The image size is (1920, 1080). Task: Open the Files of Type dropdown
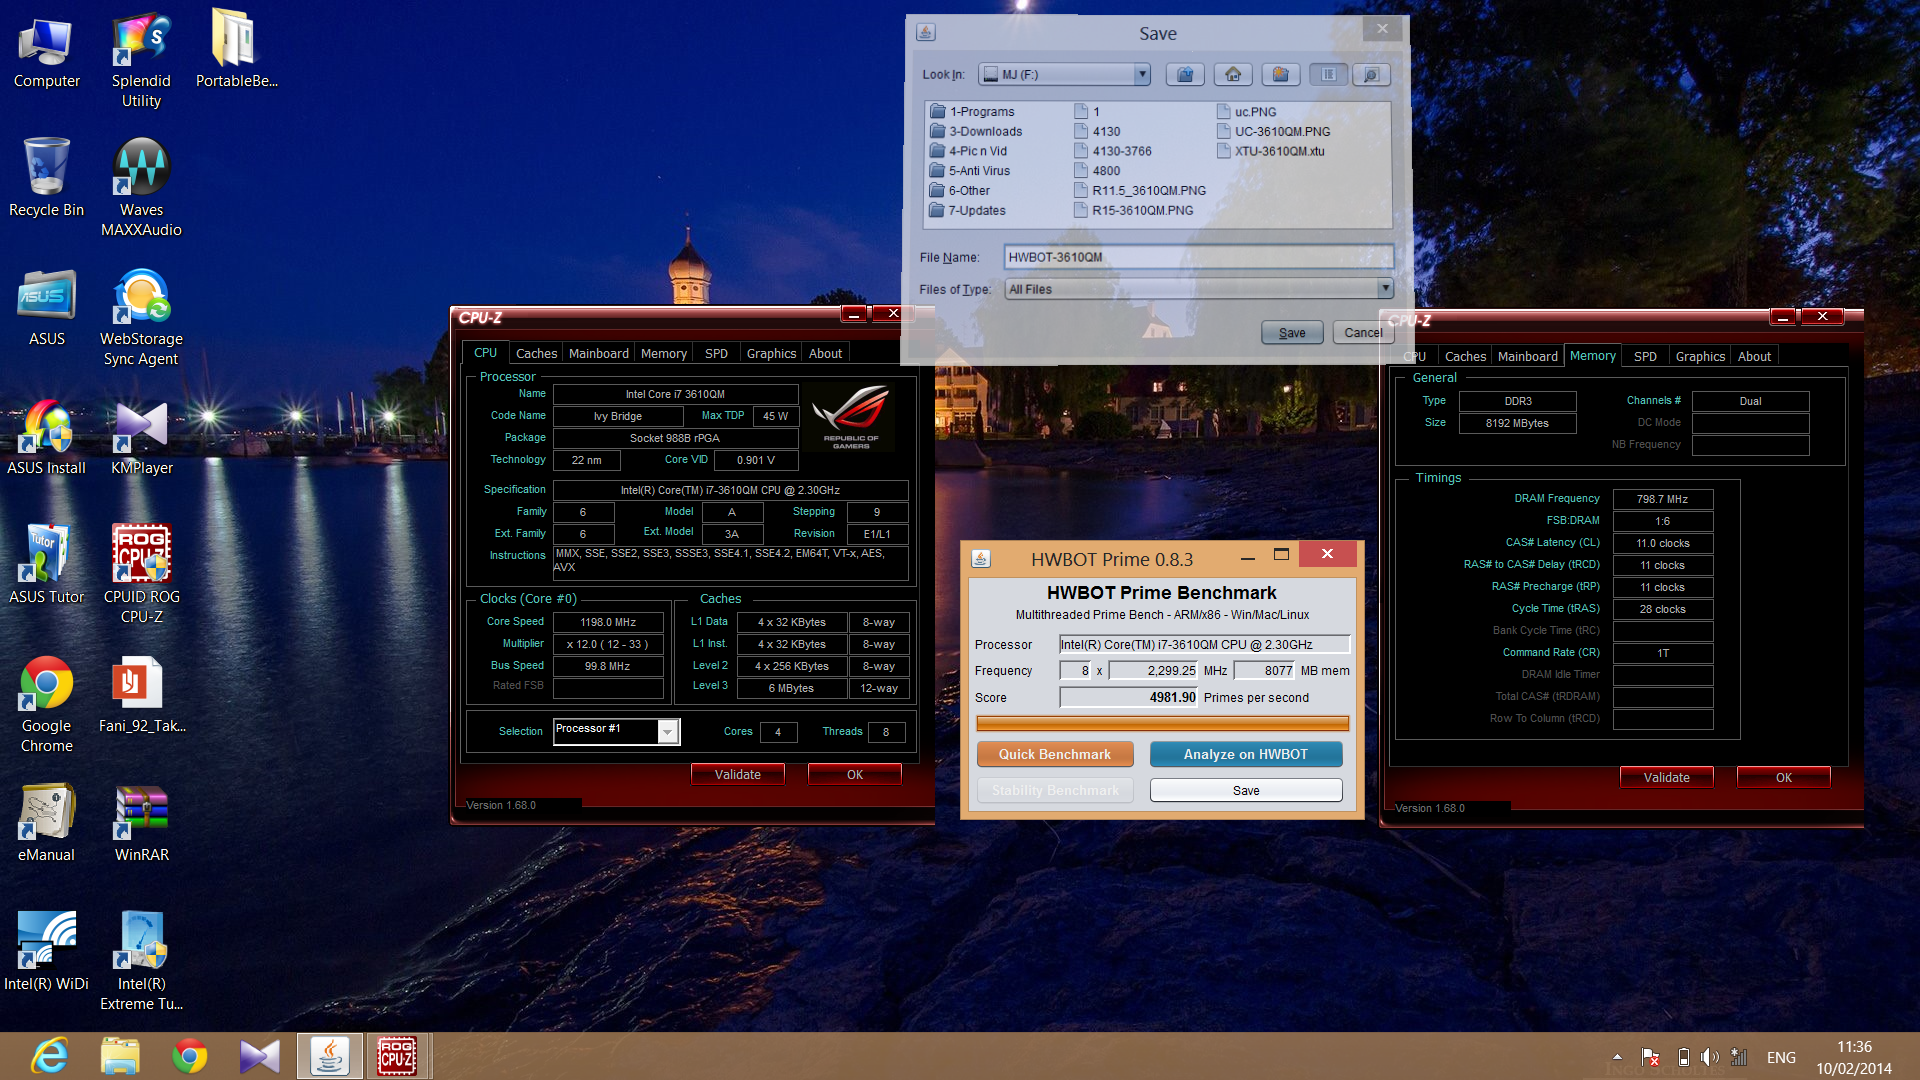[x=1385, y=289]
